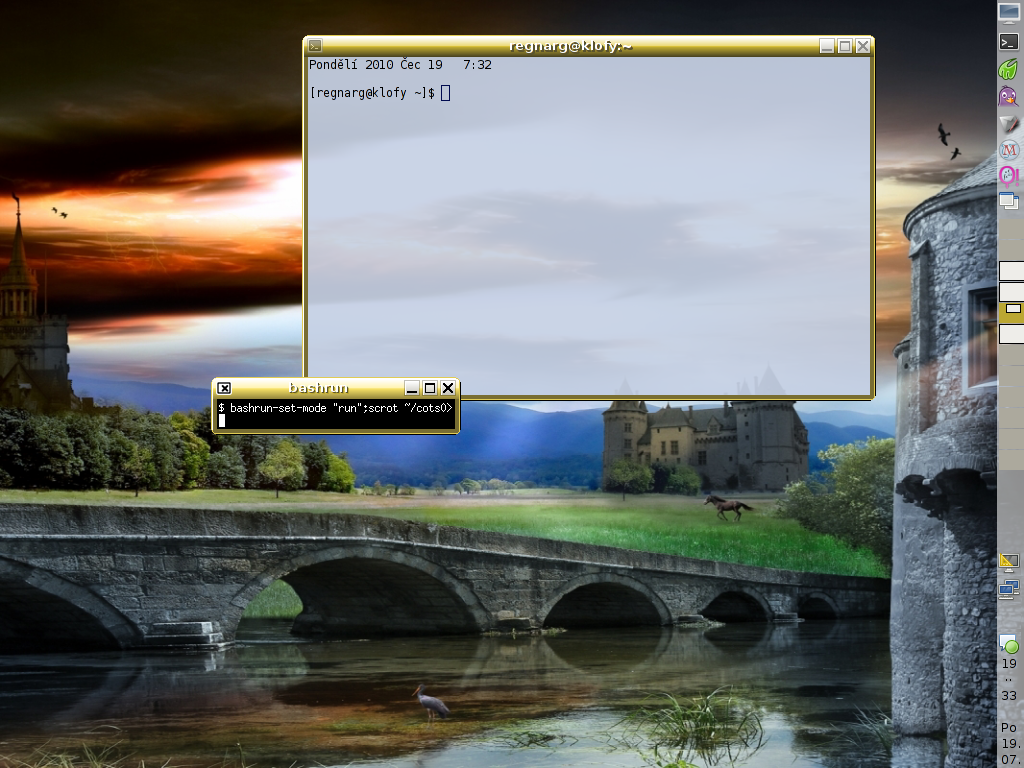Click the panel clock showing 19 33
Image resolution: width=1024 pixels, height=768 pixels.
point(1010,679)
